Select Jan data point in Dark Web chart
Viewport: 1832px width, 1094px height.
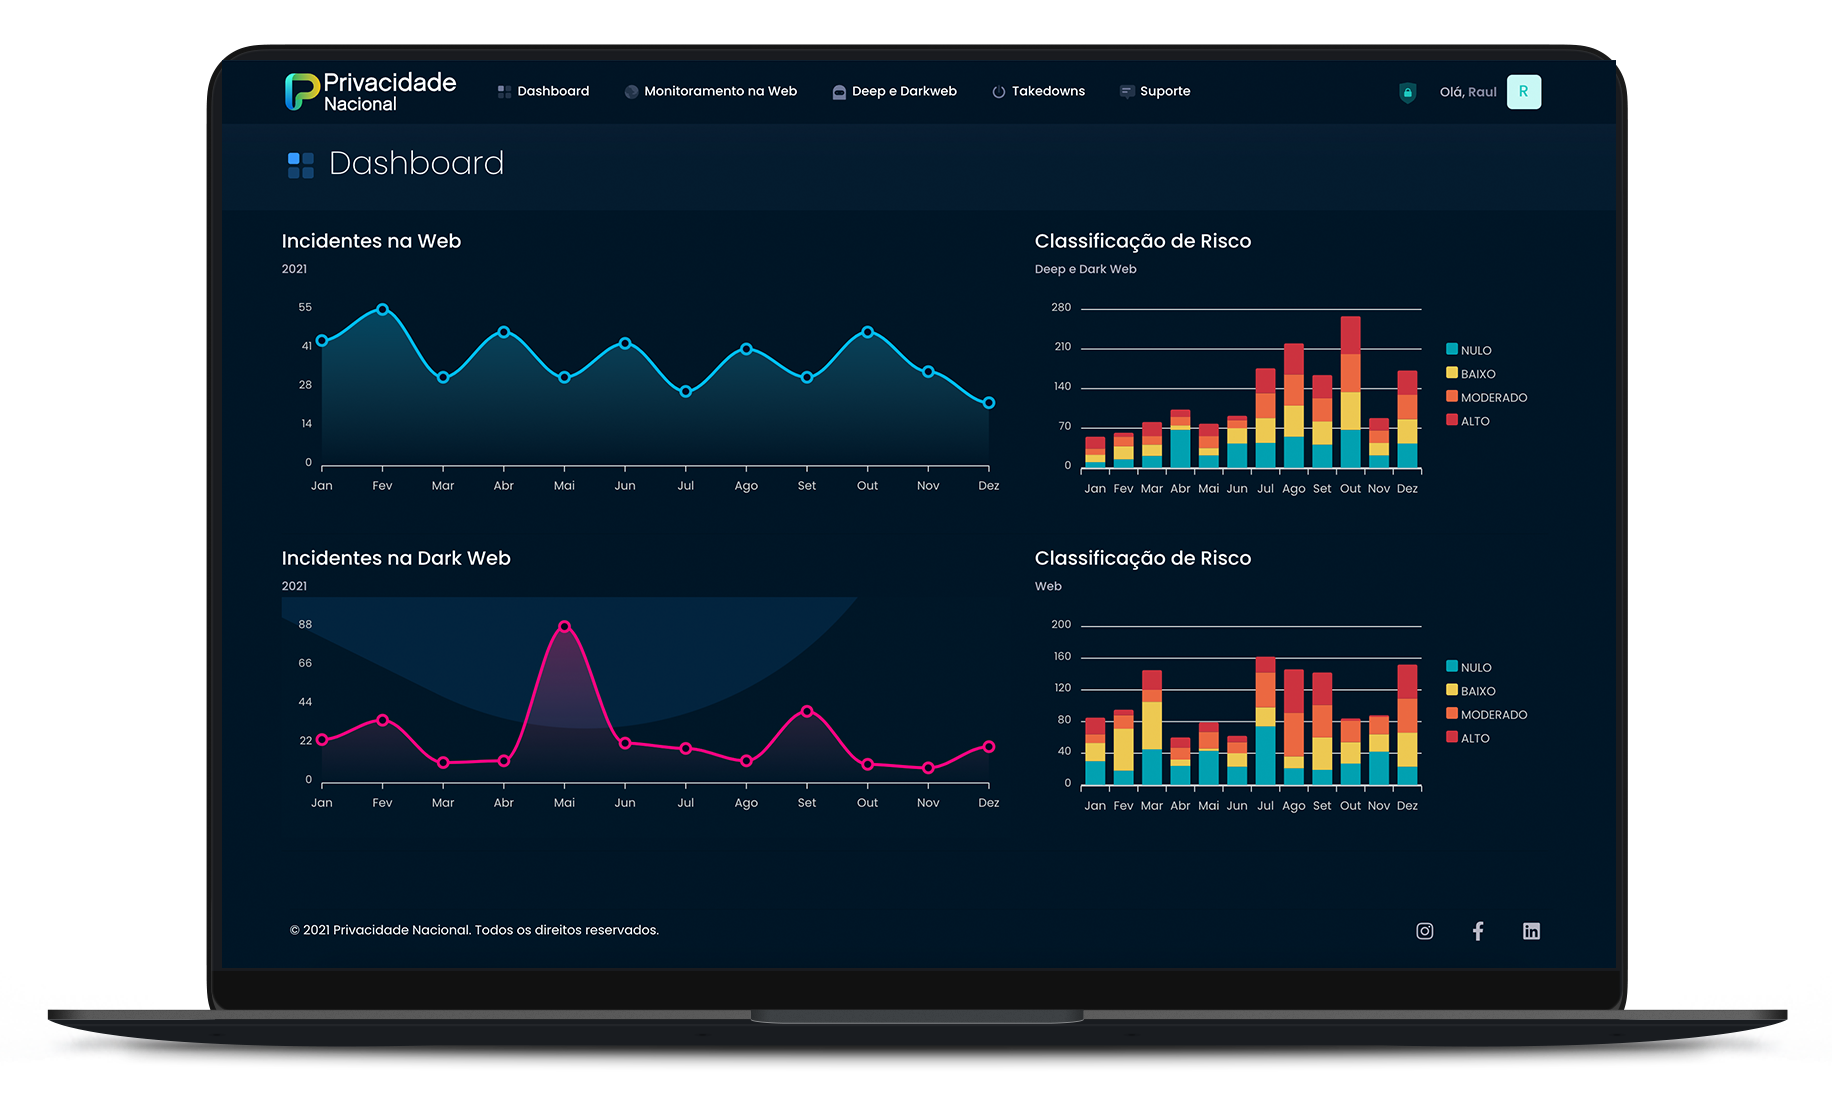322,740
